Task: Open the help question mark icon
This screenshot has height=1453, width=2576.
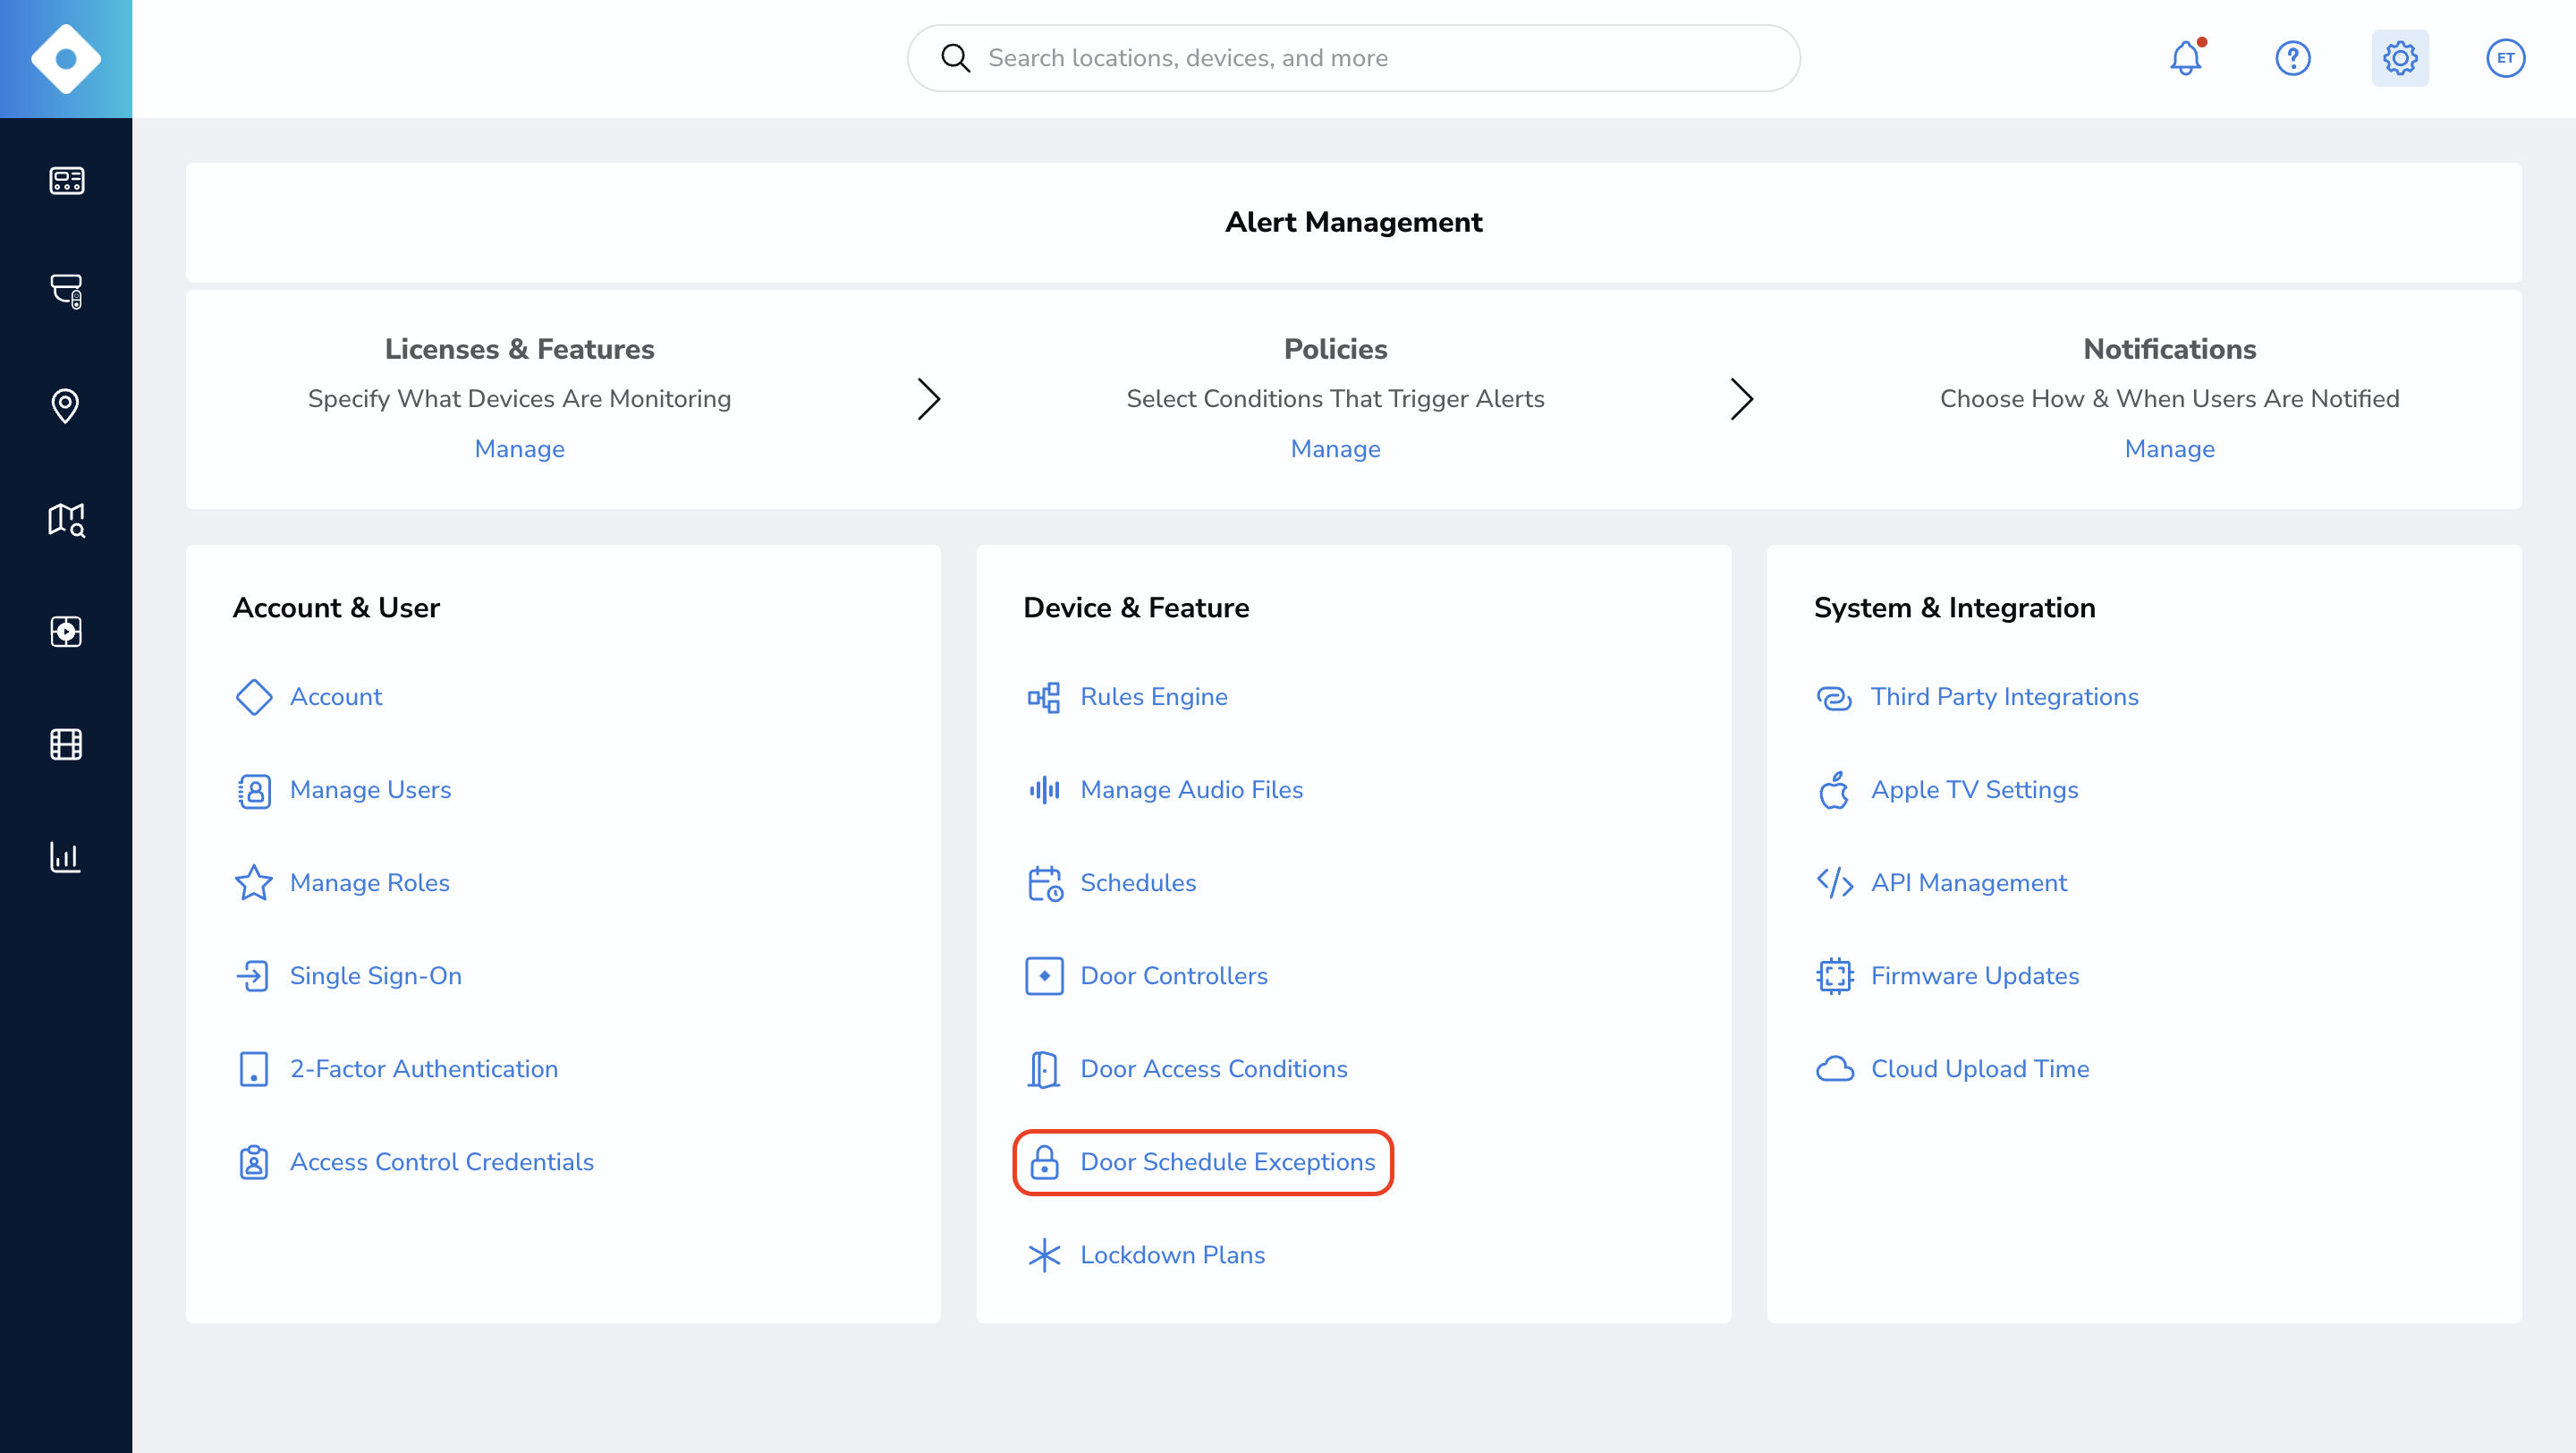Action: click(x=2292, y=58)
